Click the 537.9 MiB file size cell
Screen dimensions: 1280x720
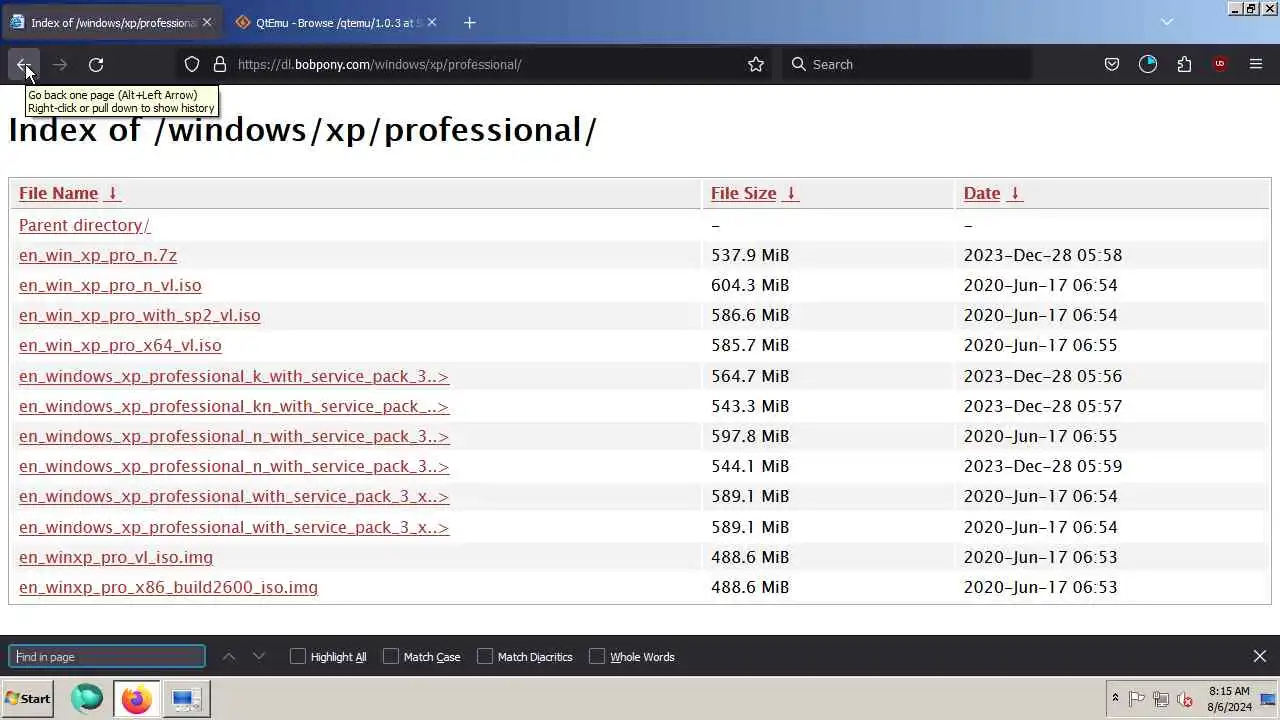coord(750,255)
